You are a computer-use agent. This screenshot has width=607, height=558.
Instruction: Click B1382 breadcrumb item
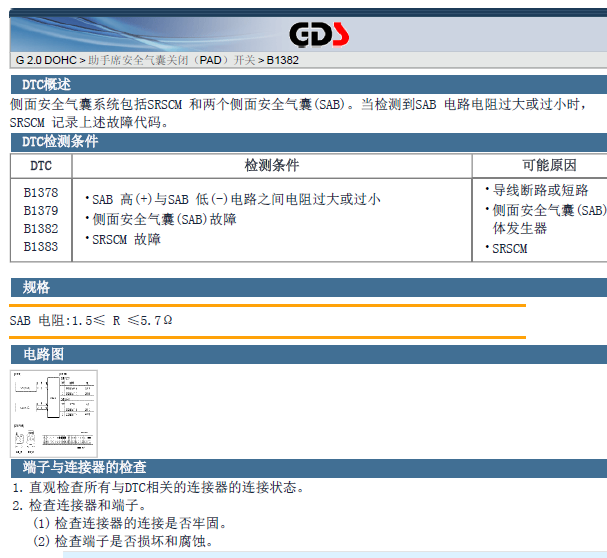pos(283,60)
